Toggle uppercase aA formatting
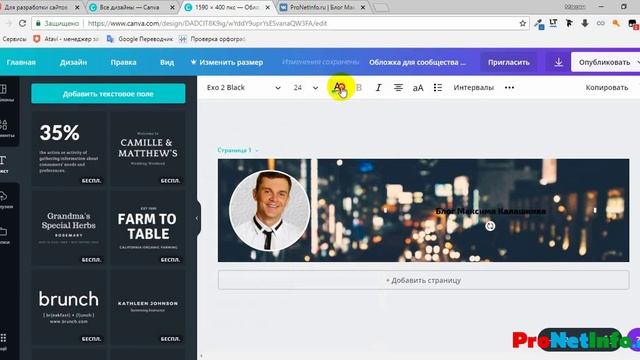This screenshot has height=360, width=640. 418,88
